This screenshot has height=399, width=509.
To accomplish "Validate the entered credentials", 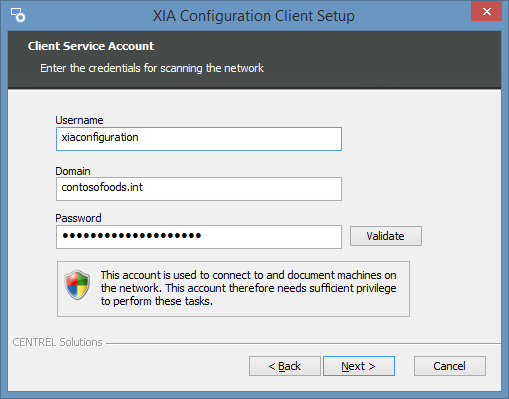I will click(386, 236).
